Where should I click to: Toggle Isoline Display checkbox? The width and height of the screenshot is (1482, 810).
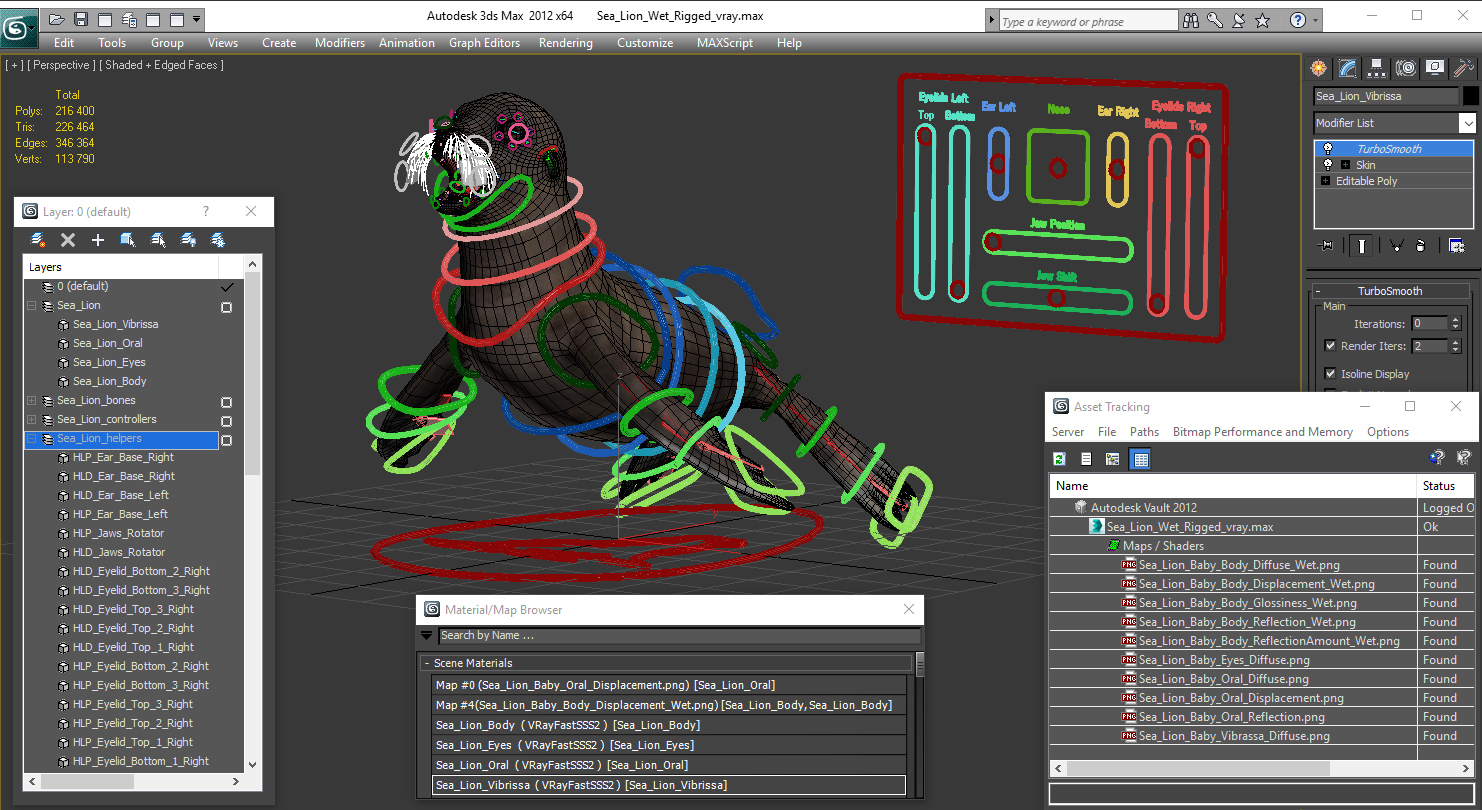[x=1330, y=374]
